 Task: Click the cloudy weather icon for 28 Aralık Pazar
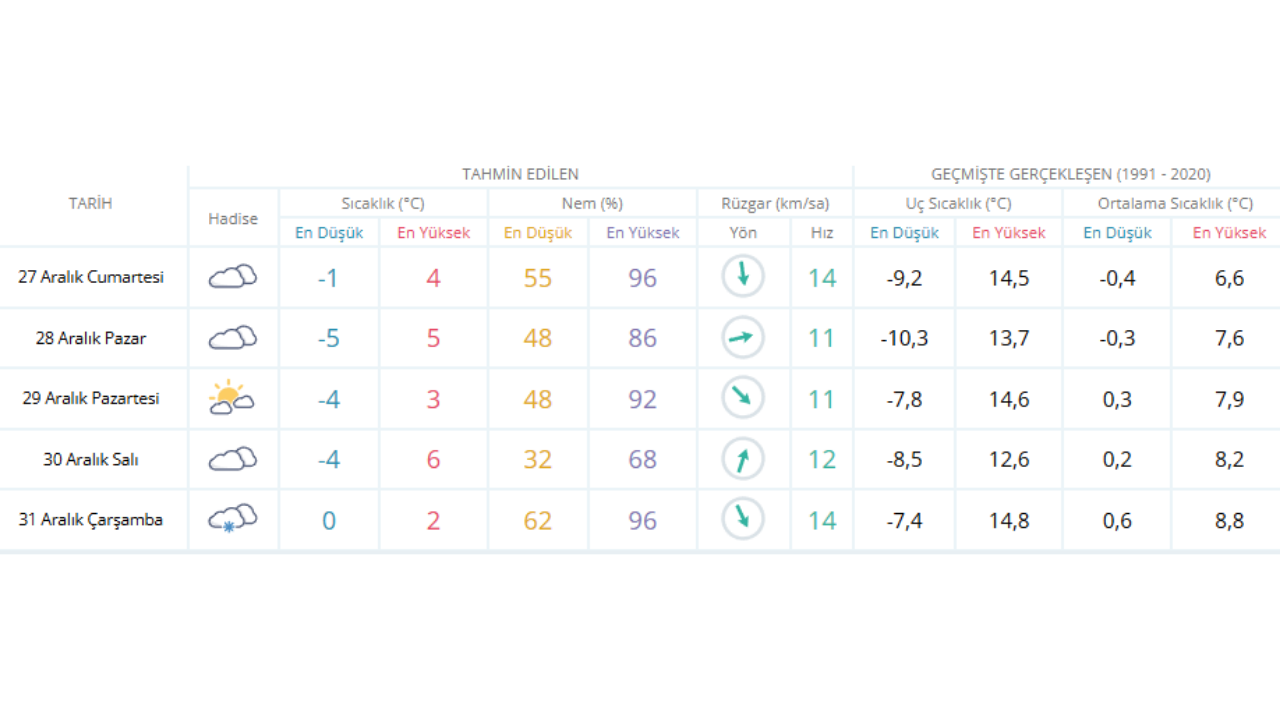pyautogui.click(x=232, y=338)
